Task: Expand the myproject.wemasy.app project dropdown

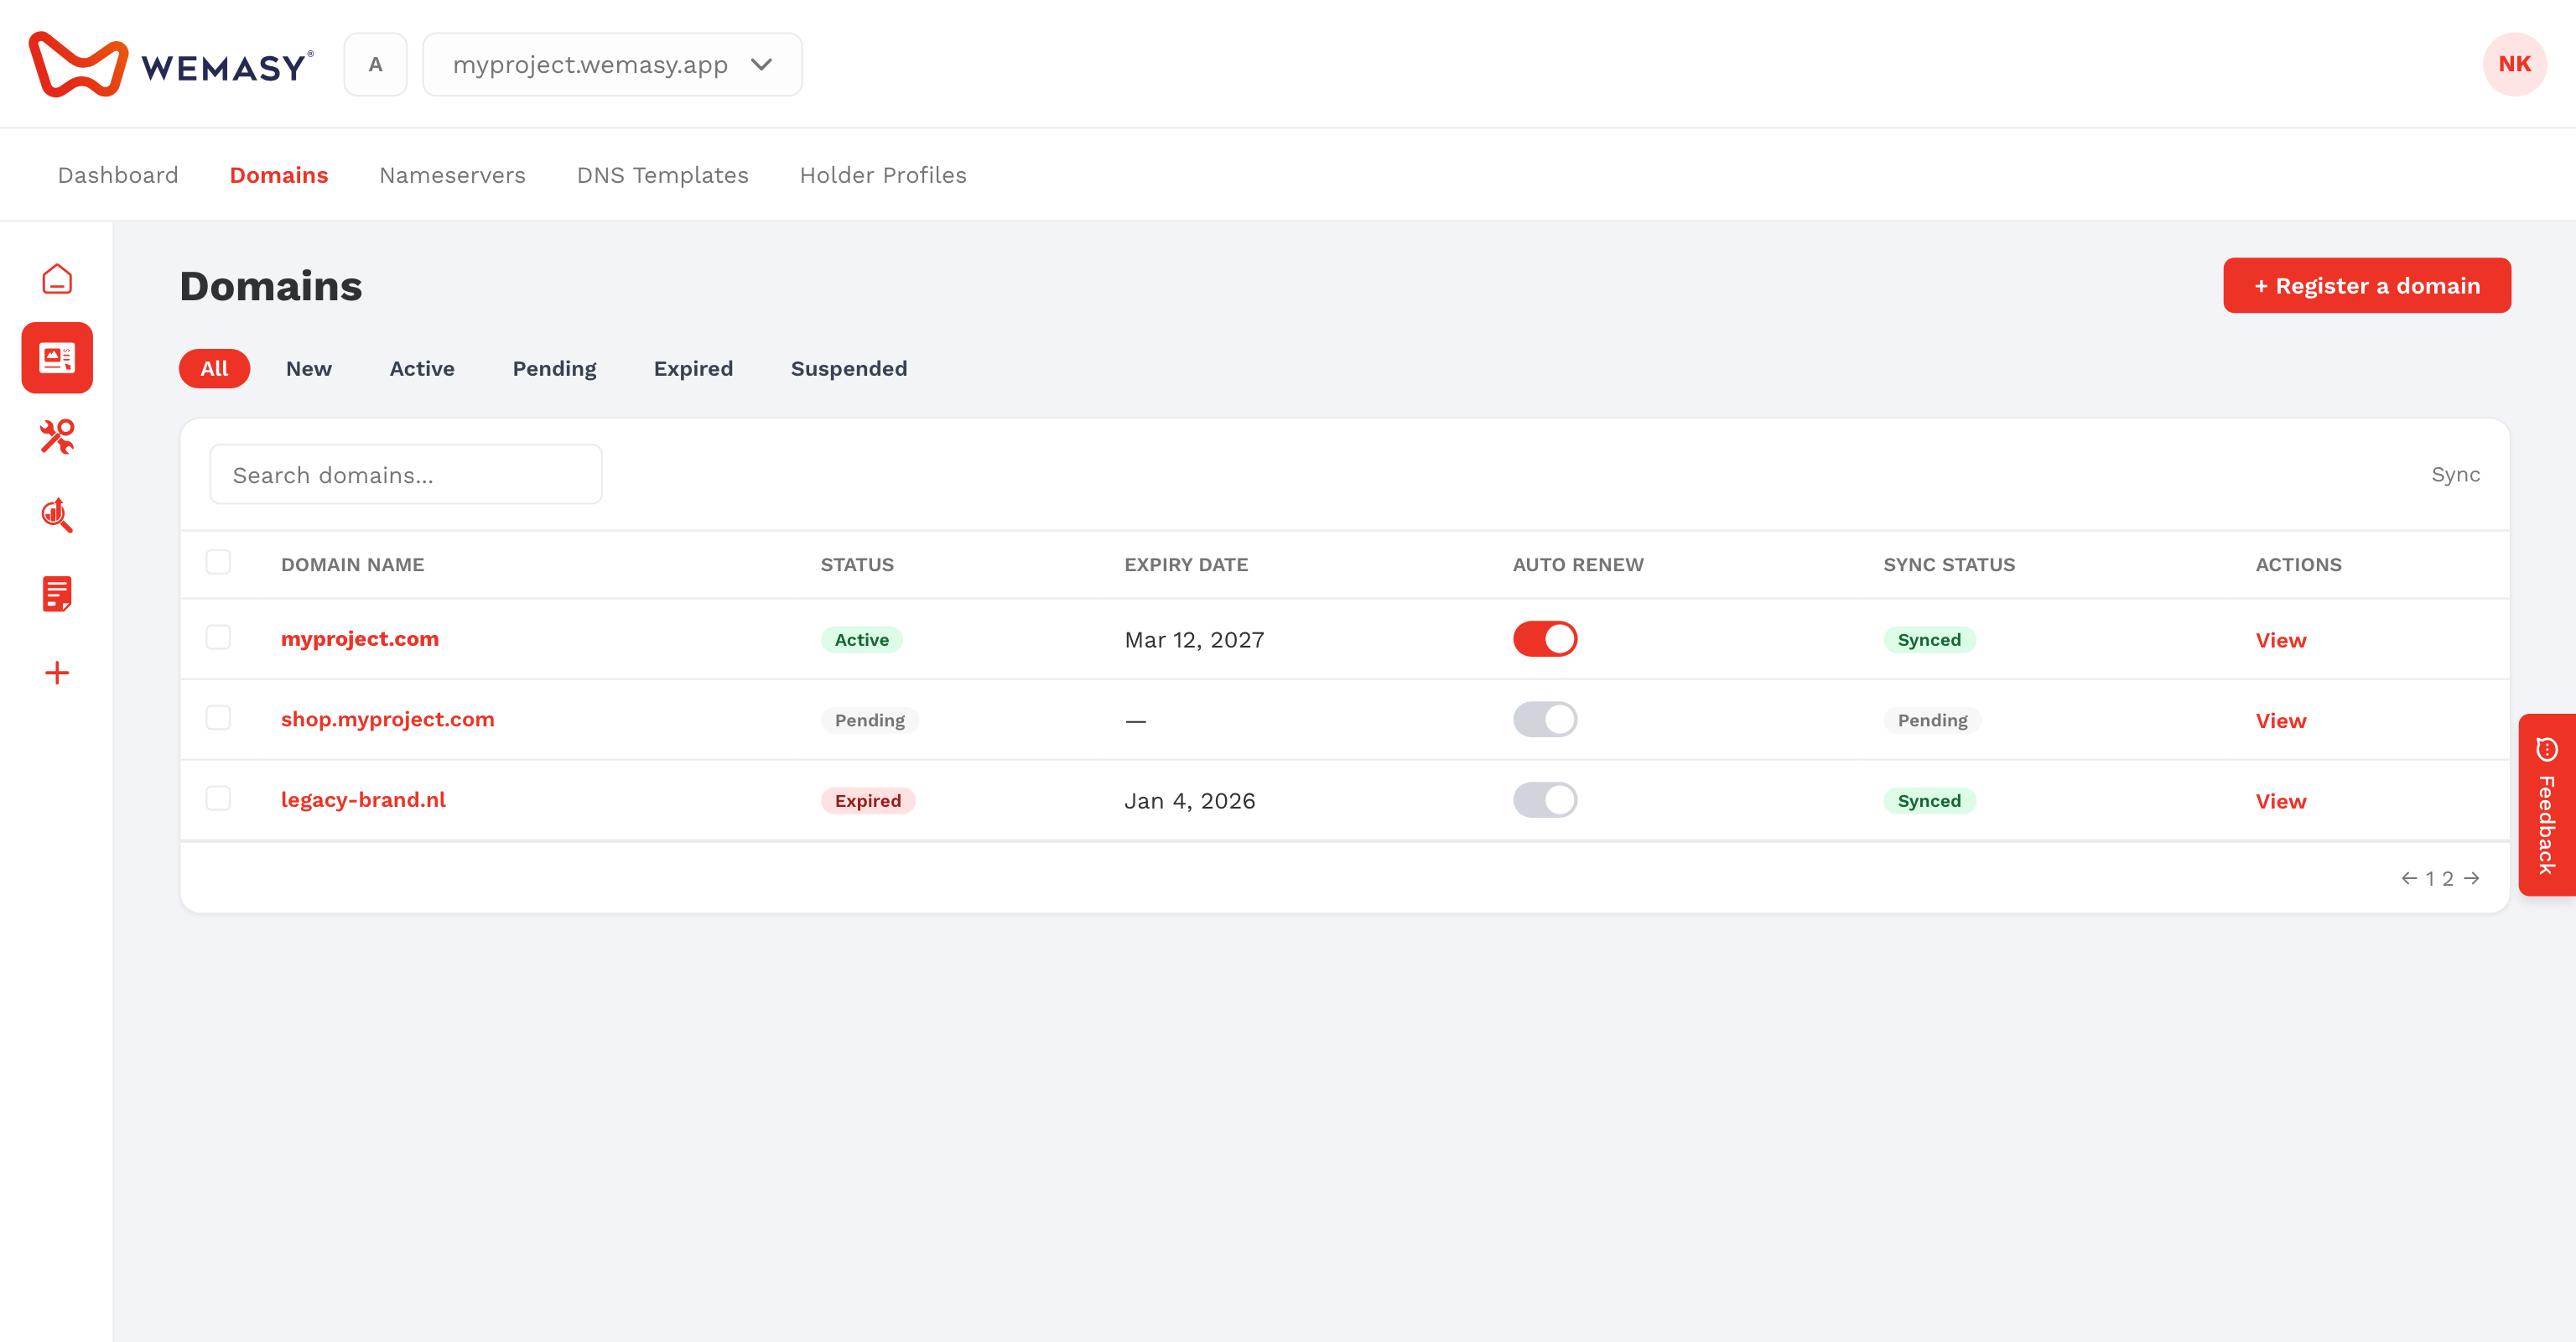Action: 612,64
